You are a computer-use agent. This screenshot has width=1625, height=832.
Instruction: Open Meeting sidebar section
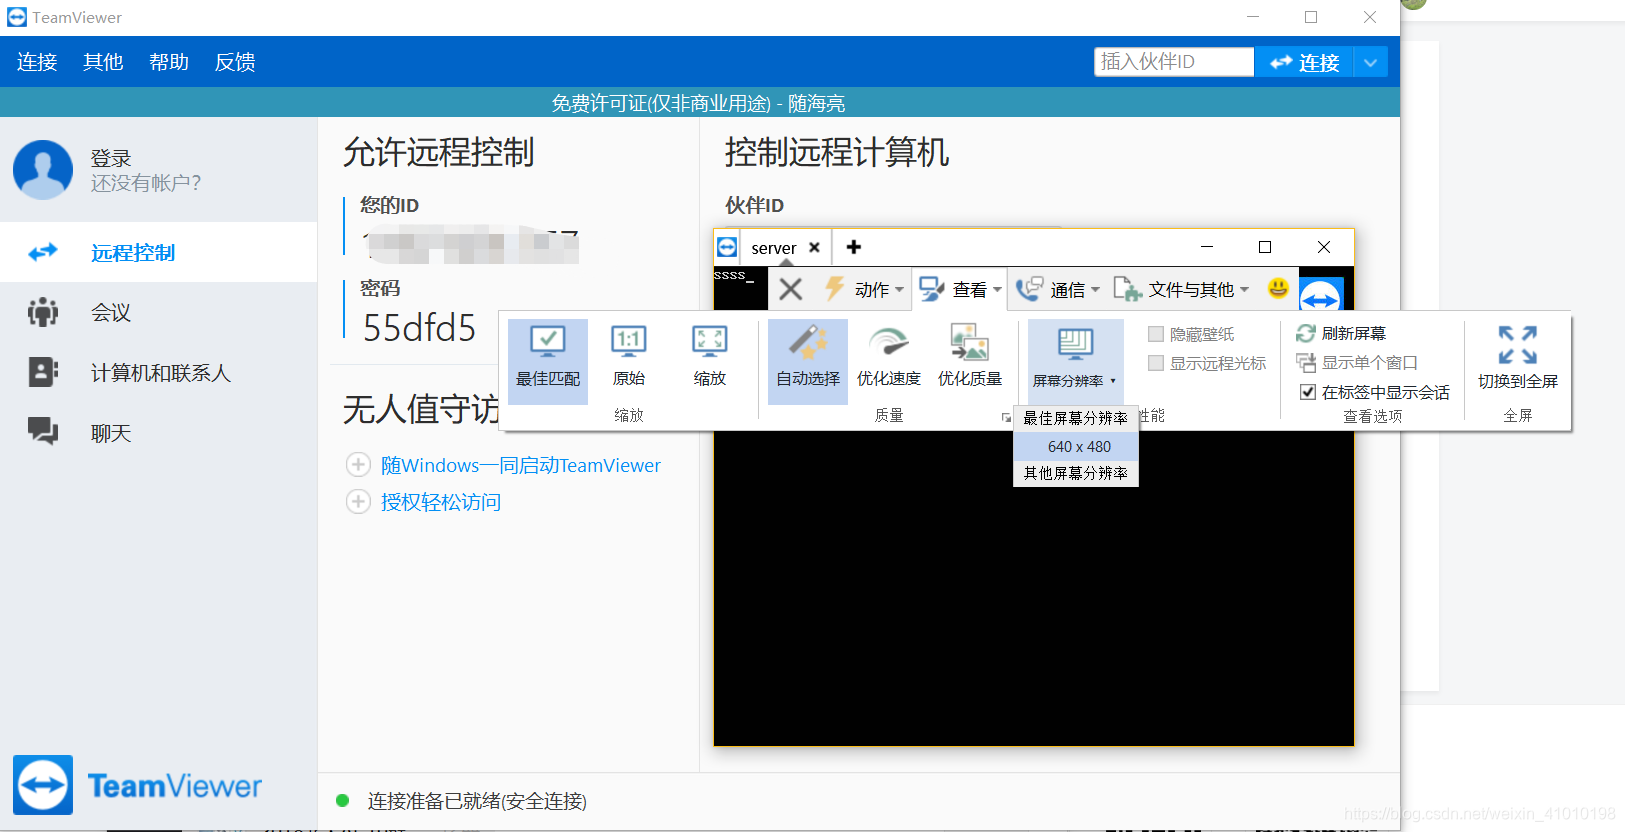(x=159, y=312)
